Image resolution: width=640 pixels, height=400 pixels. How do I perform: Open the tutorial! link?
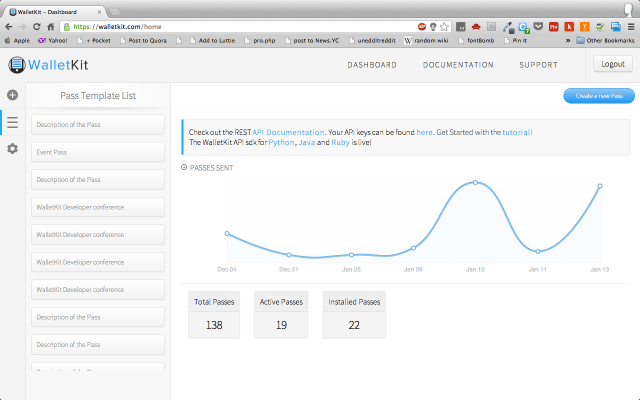517,132
